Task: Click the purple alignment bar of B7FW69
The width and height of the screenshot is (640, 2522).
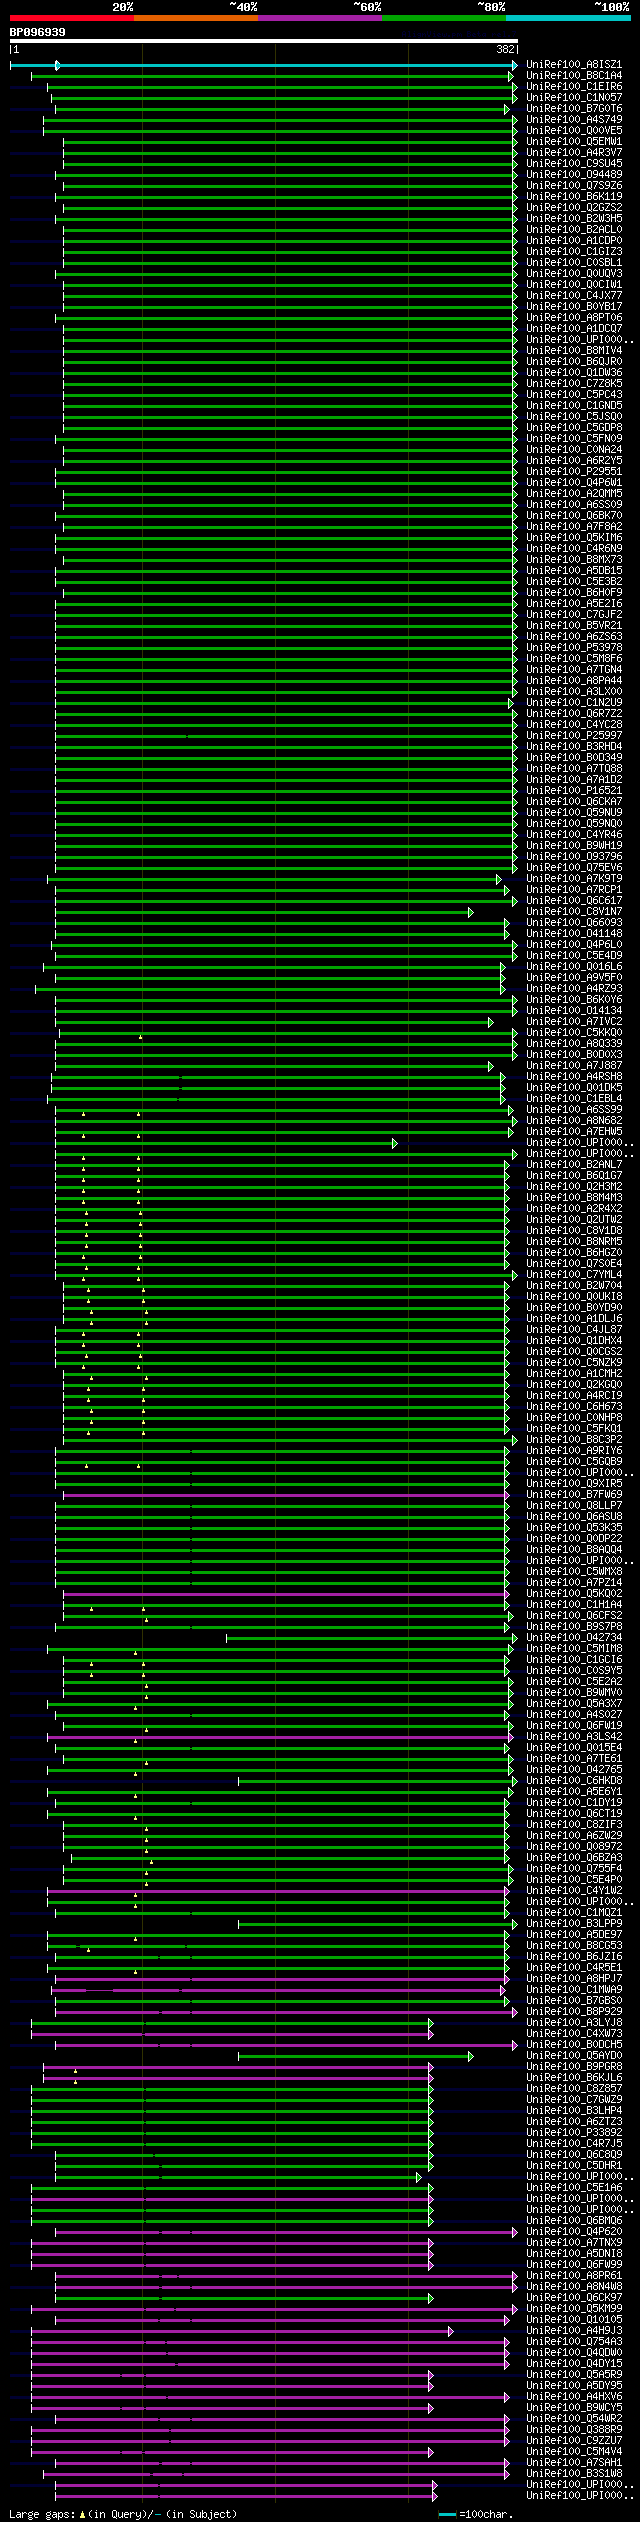Action: [286, 1495]
